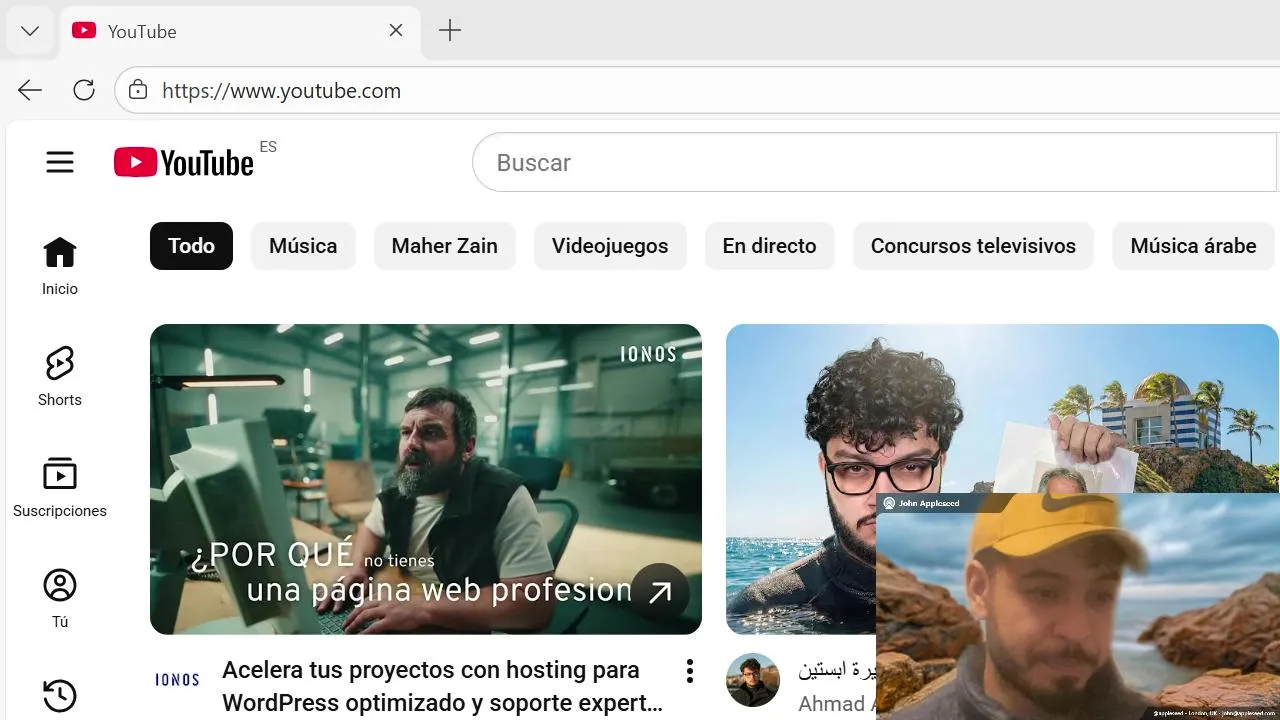
Task: Open the hamburger guide menu
Action: (x=60, y=162)
